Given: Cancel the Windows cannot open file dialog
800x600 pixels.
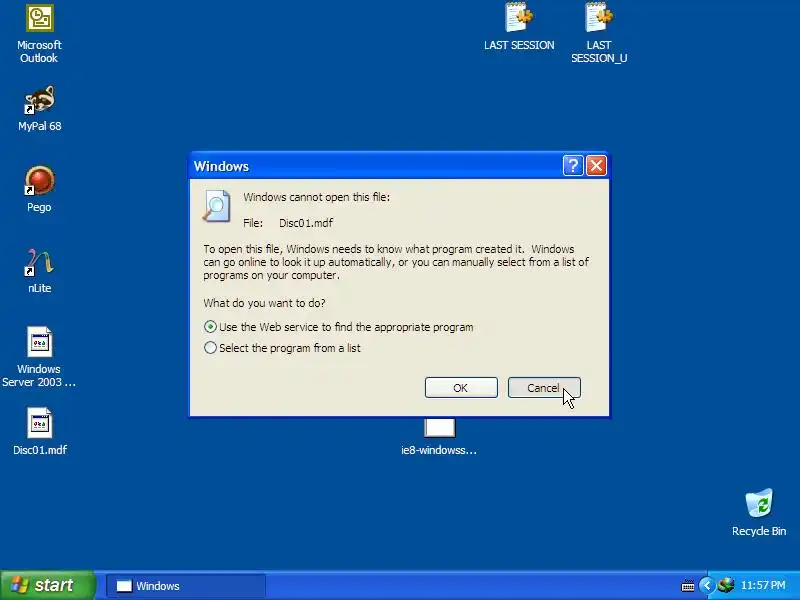Looking at the screenshot, I should pos(544,388).
